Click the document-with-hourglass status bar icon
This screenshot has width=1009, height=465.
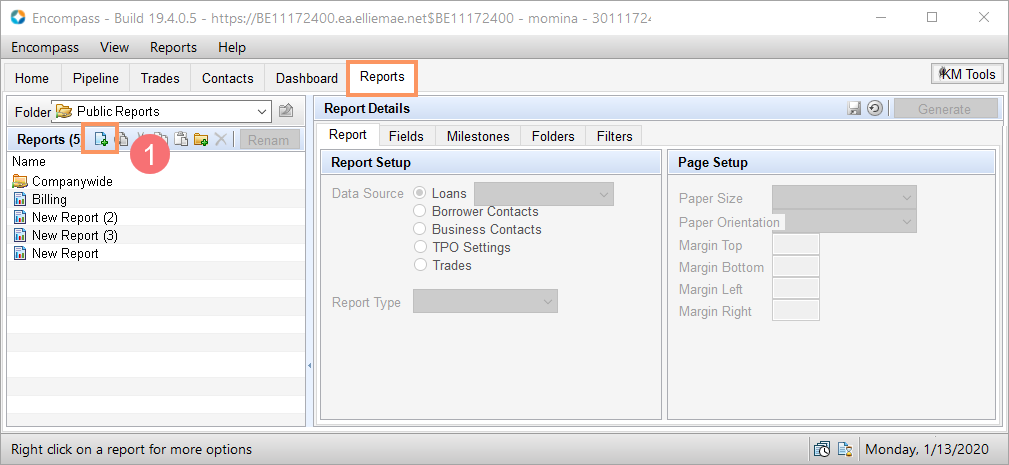[845, 449]
